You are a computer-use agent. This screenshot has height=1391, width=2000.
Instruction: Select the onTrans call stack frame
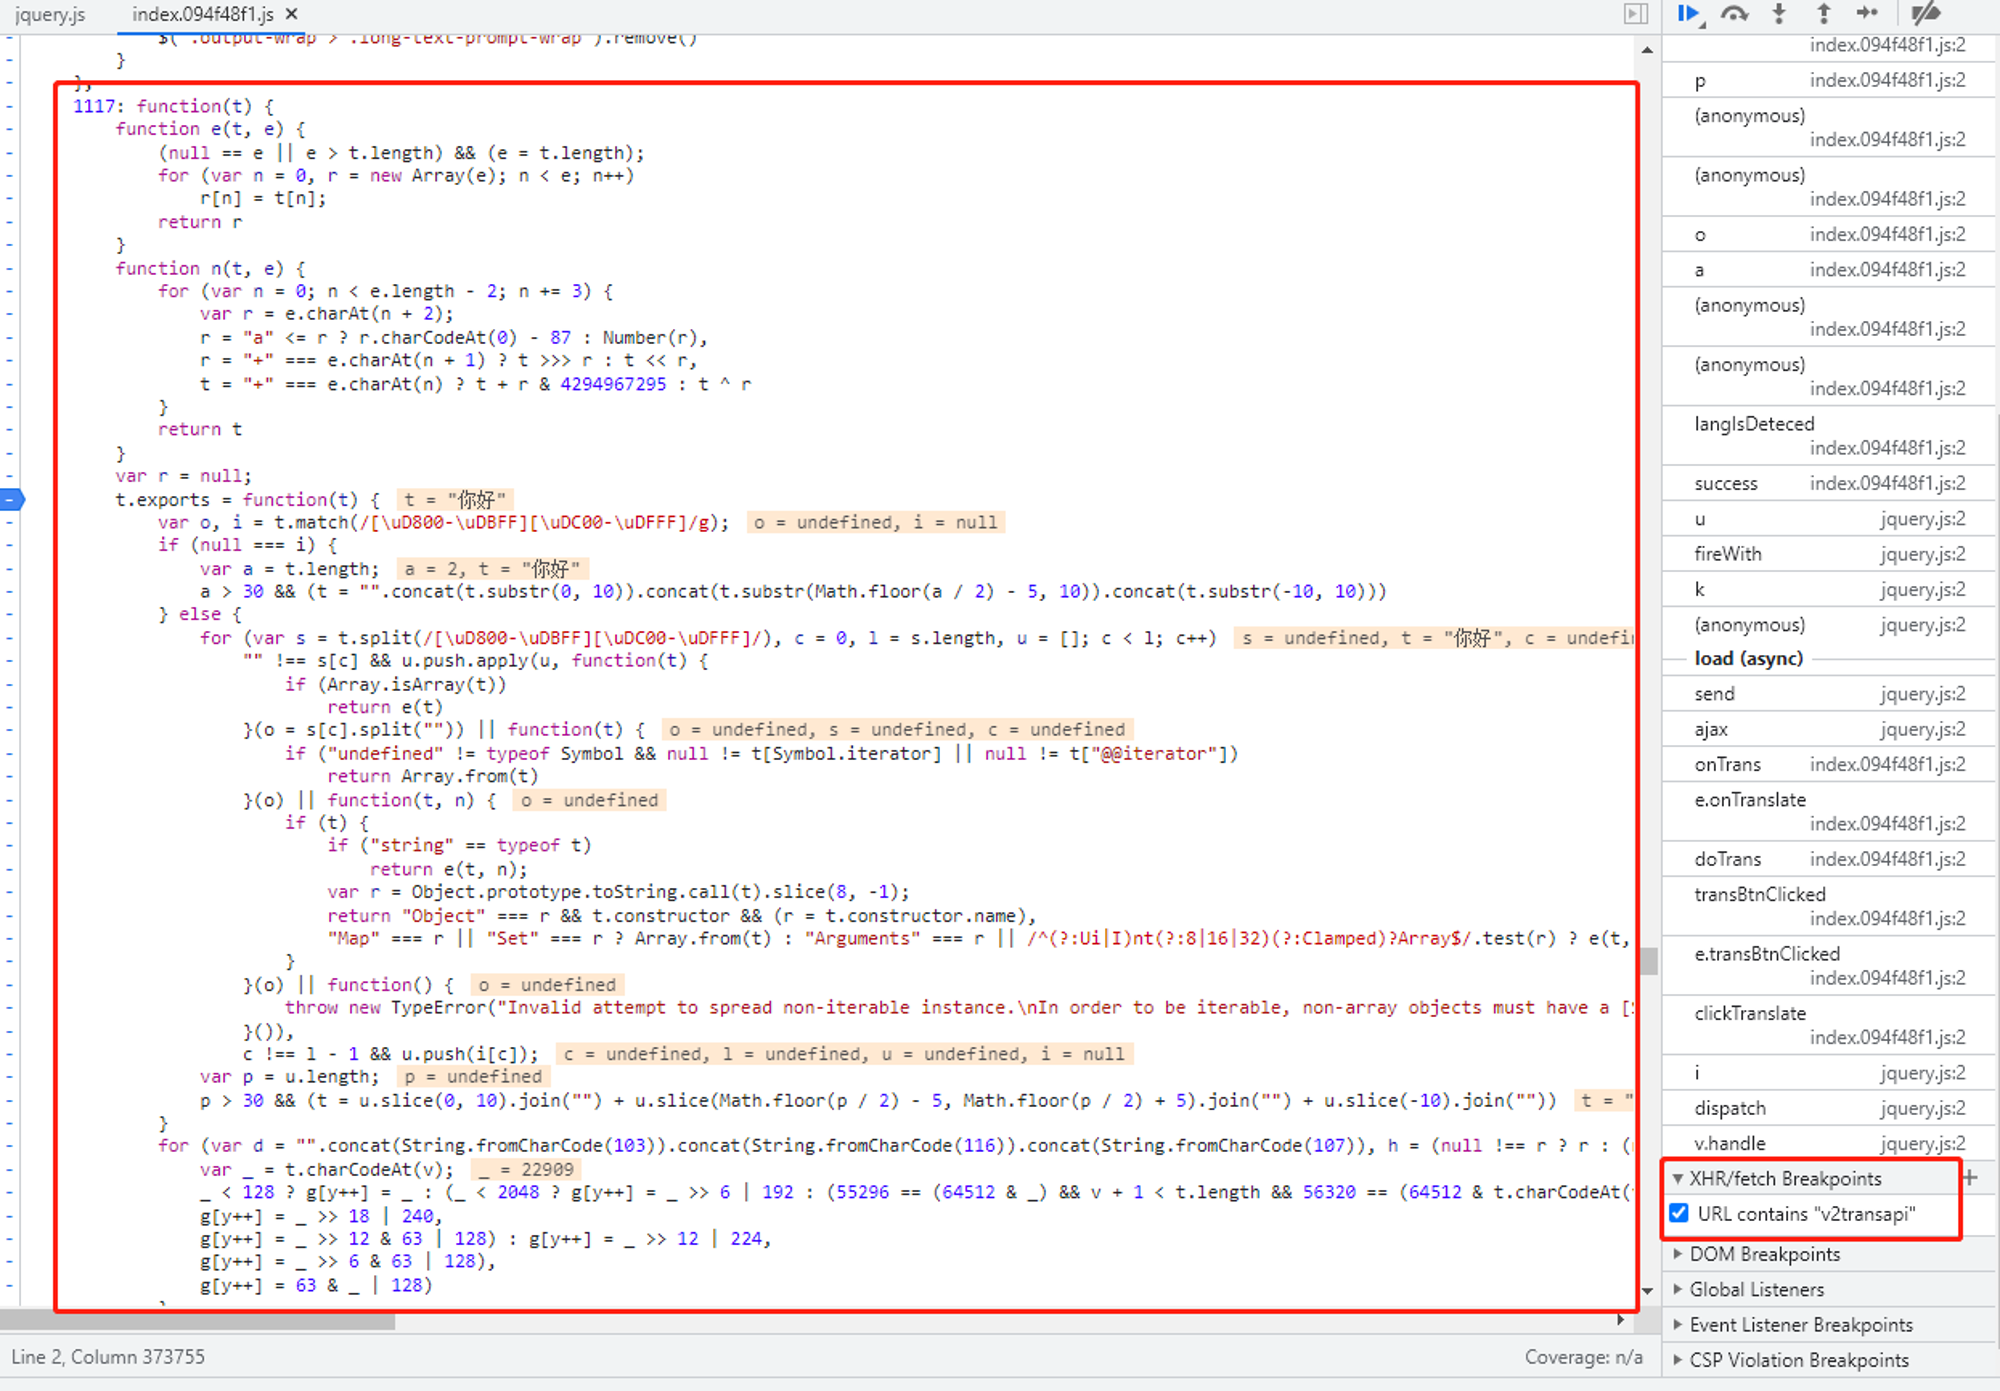pyautogui.click(x=1830, y=764)
